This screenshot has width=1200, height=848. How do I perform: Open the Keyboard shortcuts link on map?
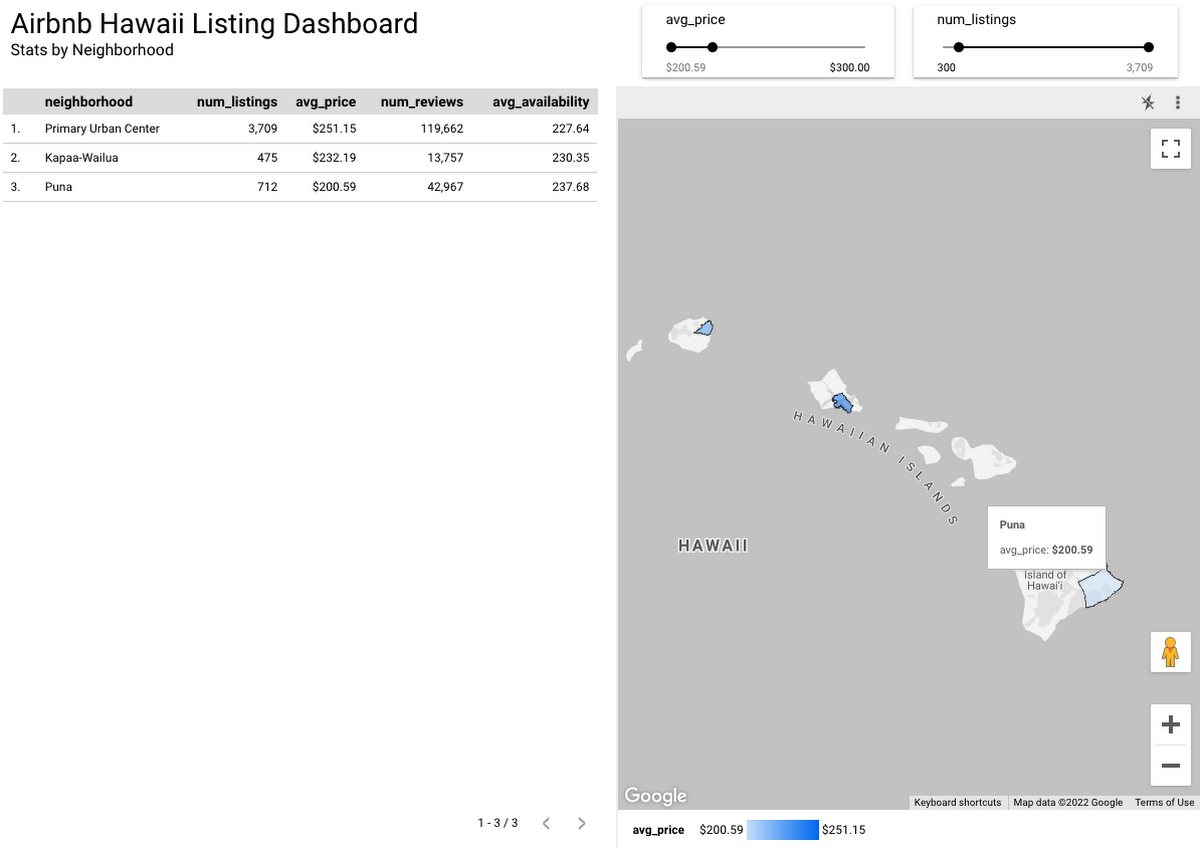(x=957, y=802)
